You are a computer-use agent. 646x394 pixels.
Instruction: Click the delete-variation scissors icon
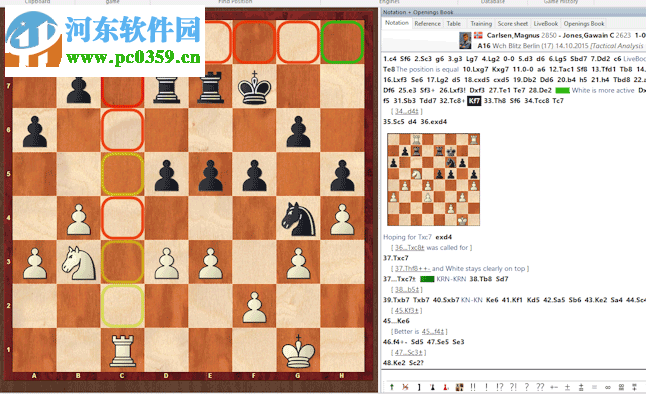405,387
